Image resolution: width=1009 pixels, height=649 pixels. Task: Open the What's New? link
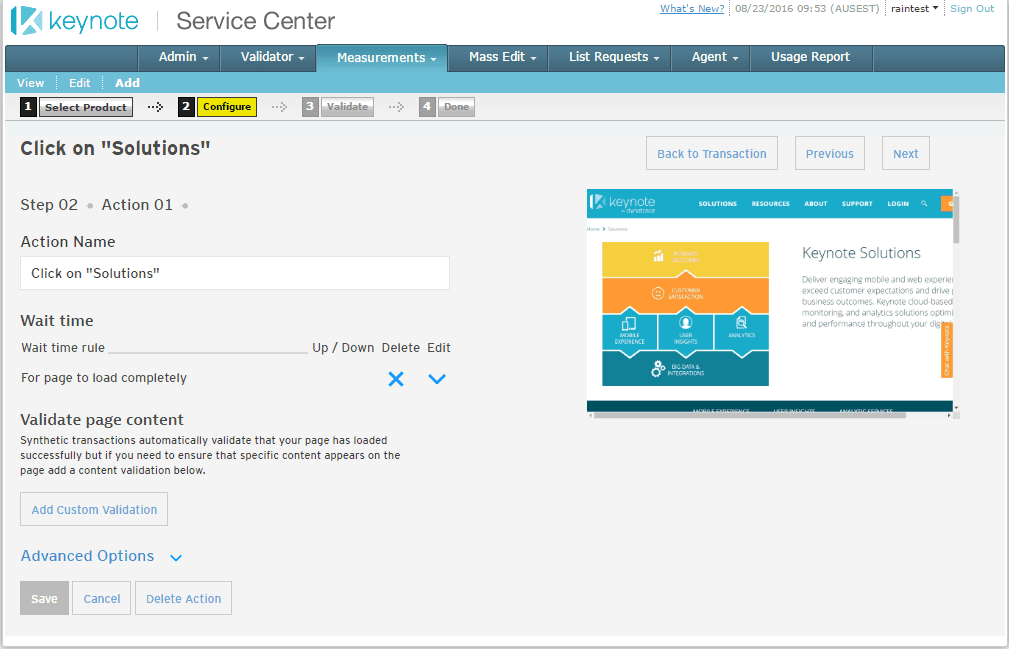click(x=692, y=8)
